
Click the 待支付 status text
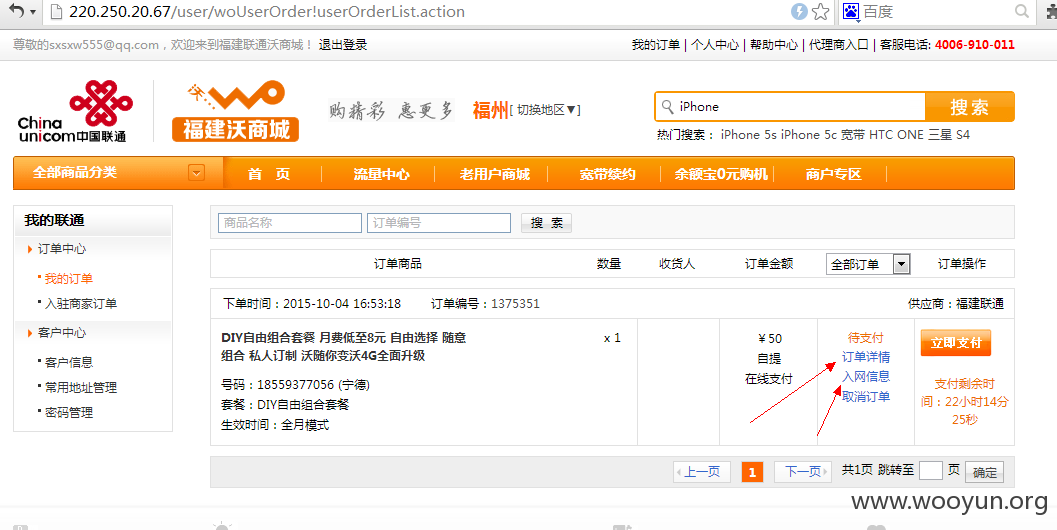point(865,338)
